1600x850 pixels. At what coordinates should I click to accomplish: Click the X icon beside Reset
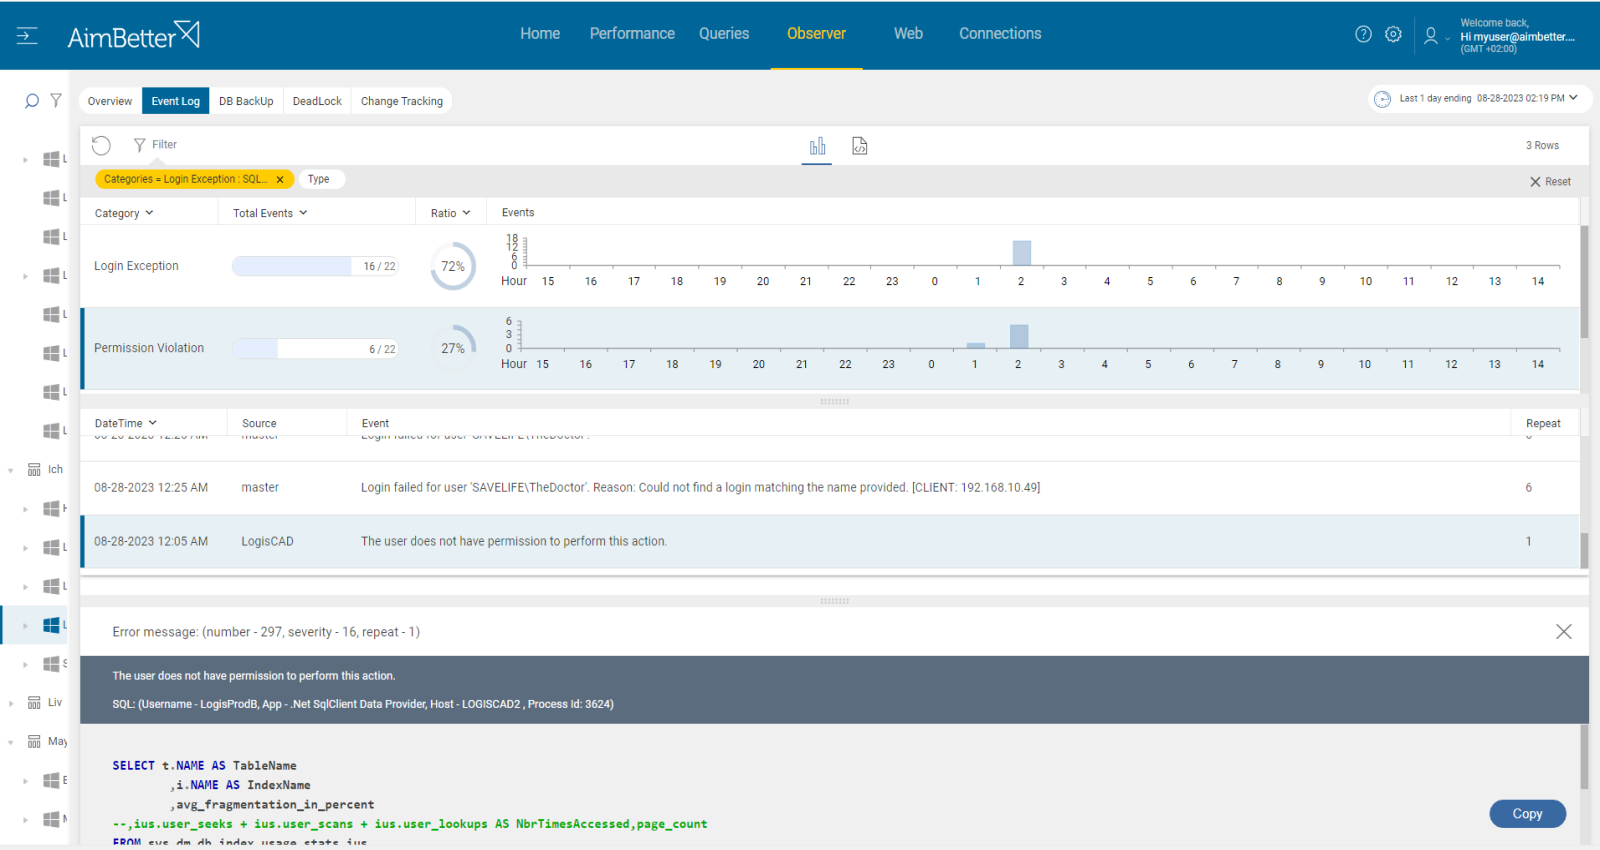(x=1535, y=182)
